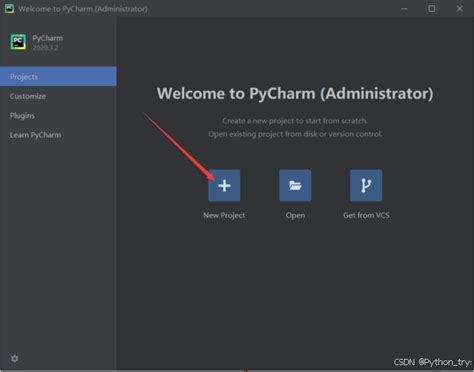Click the Get from VCS label
The image size is (474, 372).
click(366, 215)
